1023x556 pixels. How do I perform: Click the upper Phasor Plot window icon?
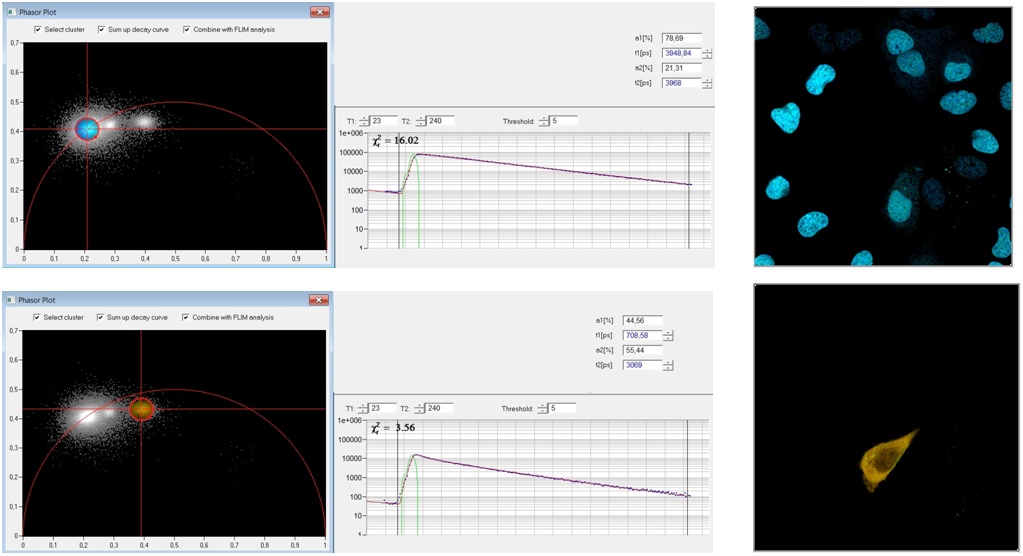(x=10, y=12)
